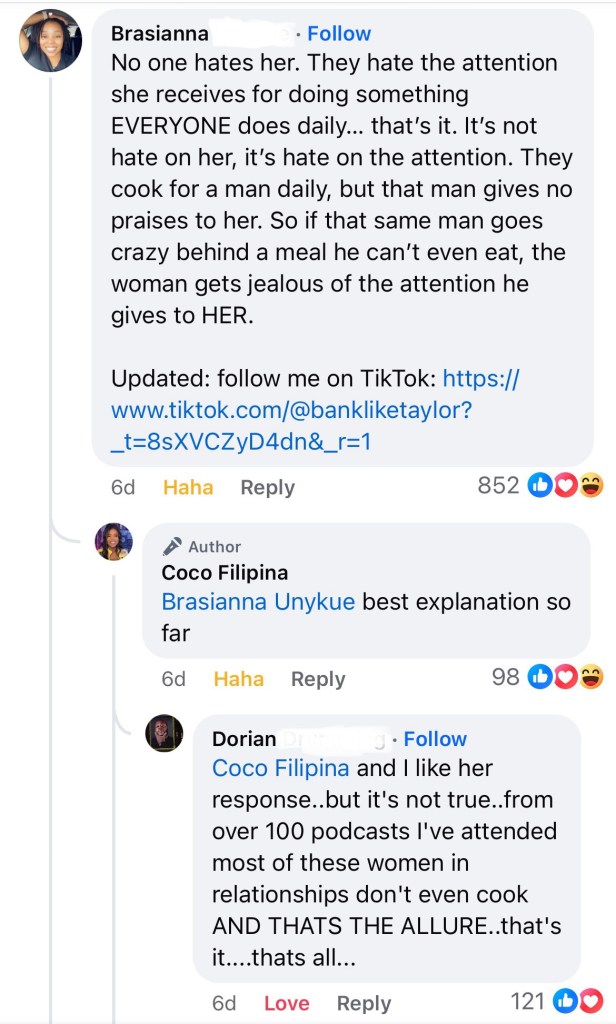The height and width of the screenshot is (1024, 616).
Task: Open Brasianna's profile picture
Action: point(50,41)
